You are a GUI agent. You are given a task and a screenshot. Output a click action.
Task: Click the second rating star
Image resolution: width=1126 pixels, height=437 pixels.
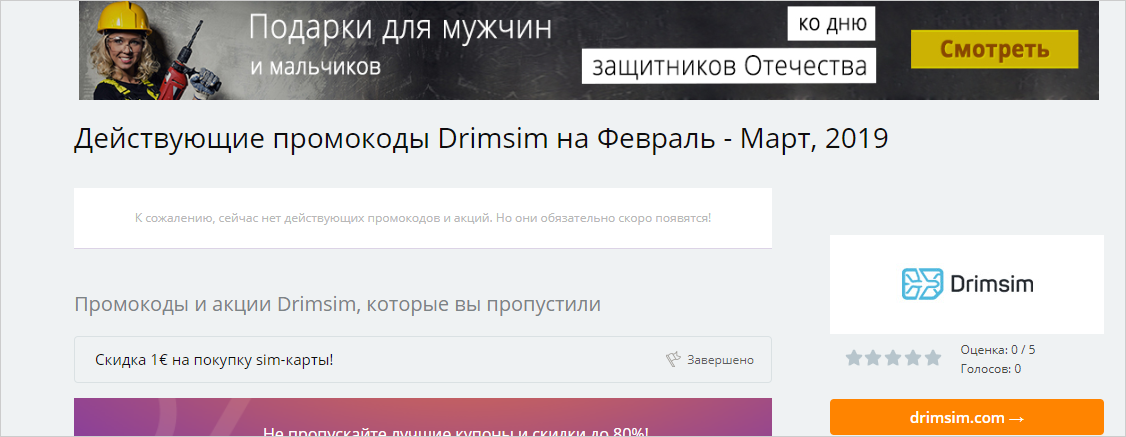click(x=874, y=358)
